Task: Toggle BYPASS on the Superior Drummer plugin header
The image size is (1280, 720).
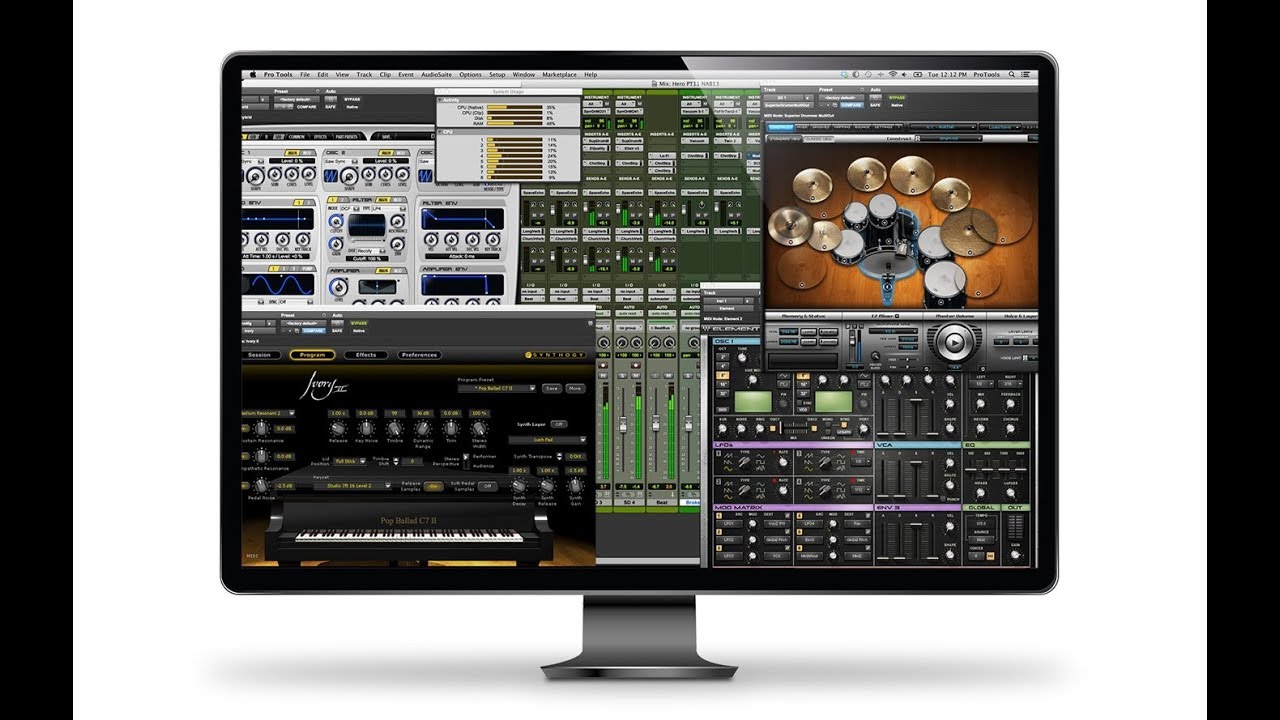Action: coord(896,98)
